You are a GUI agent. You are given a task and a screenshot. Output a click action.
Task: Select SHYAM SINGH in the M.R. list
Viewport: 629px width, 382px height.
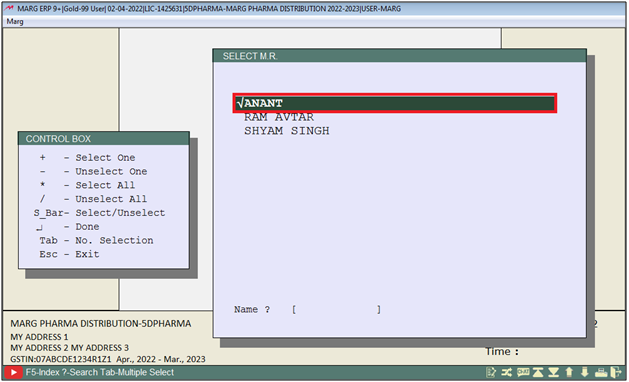[286, 131]
